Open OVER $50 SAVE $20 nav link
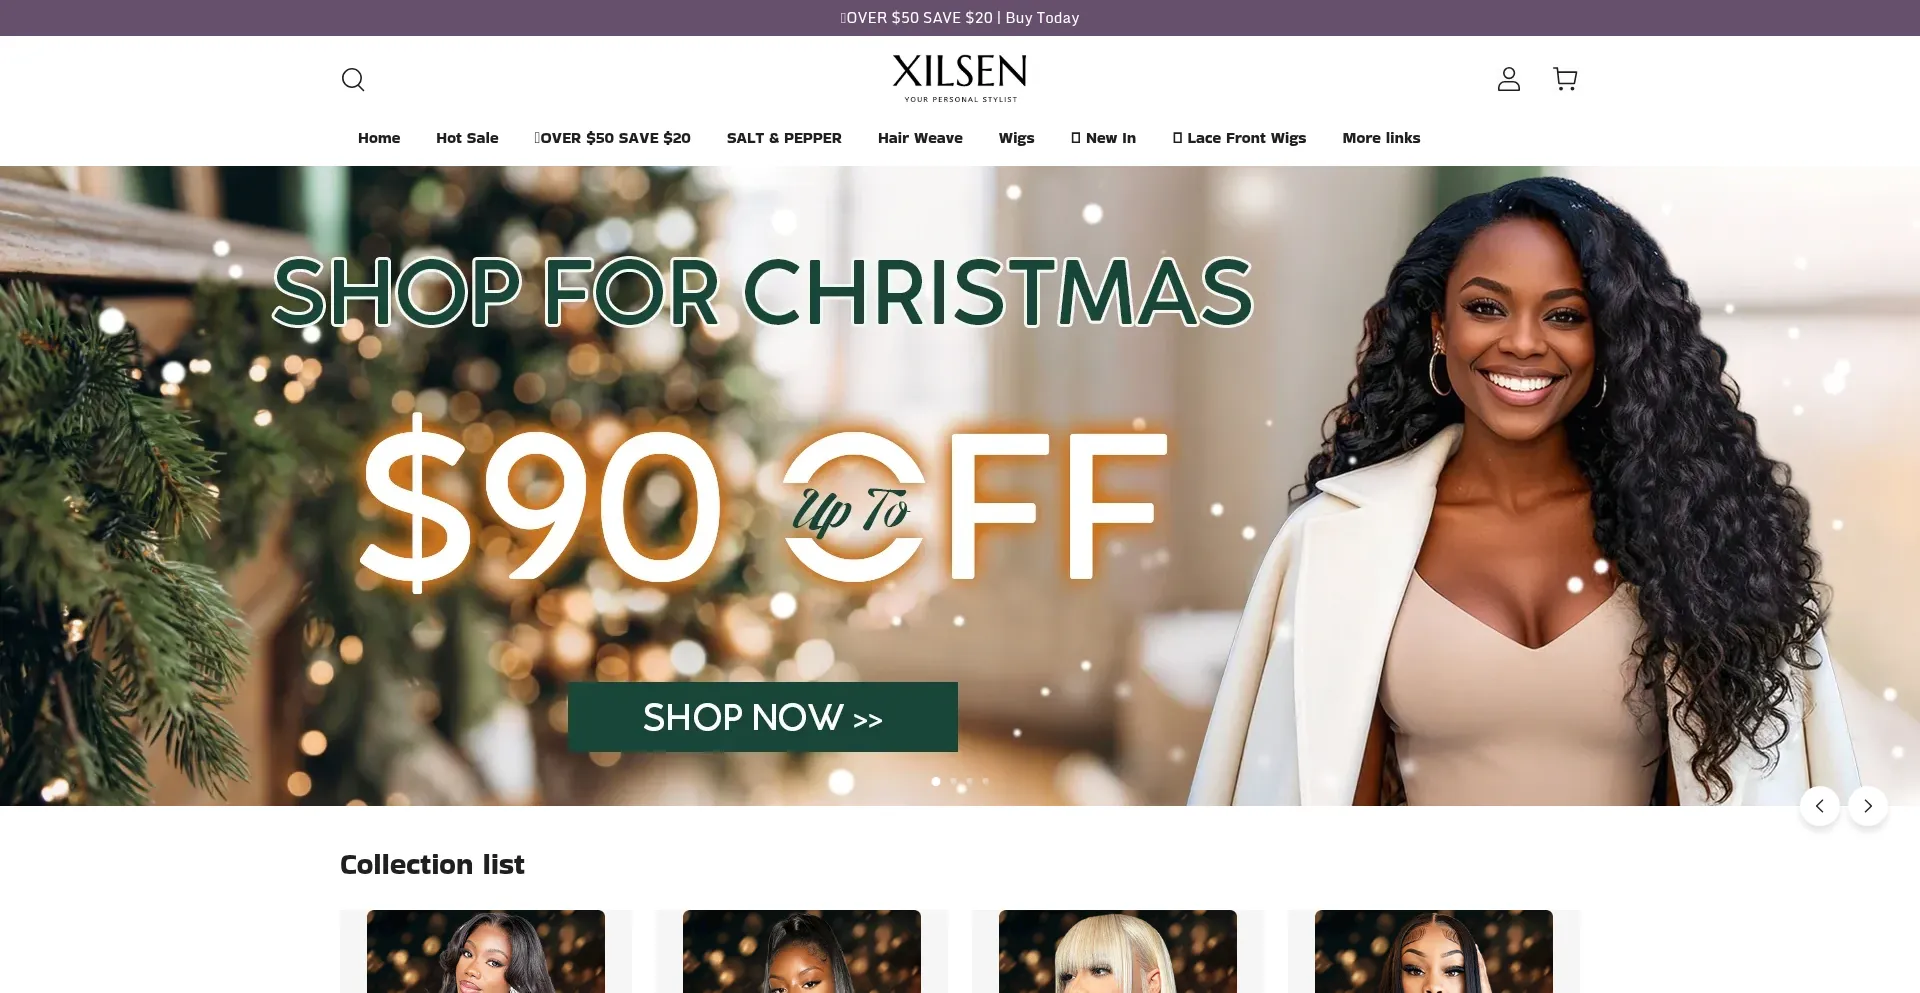 coord(612,138)
